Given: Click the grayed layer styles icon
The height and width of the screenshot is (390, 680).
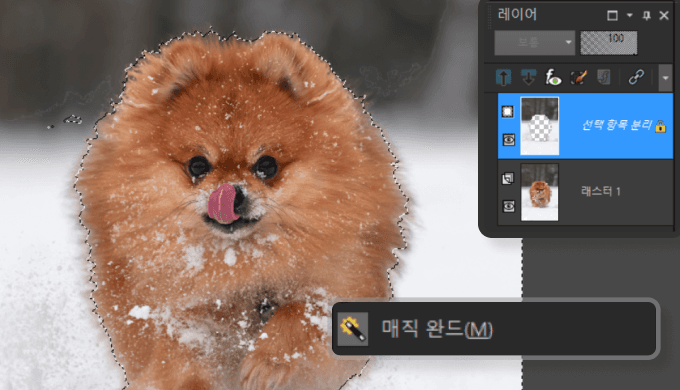Looking at the screenshot, I should pos(603,77).
